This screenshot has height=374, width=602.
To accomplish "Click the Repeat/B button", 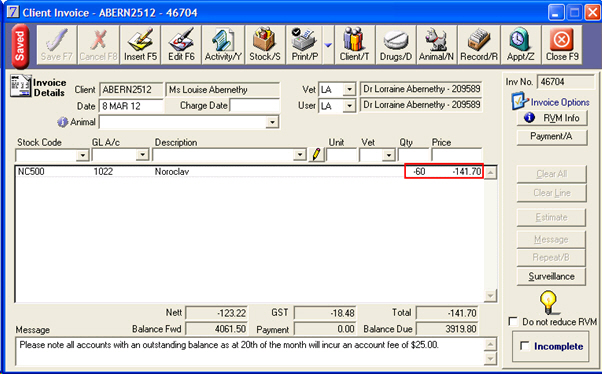I will [552, 257].
